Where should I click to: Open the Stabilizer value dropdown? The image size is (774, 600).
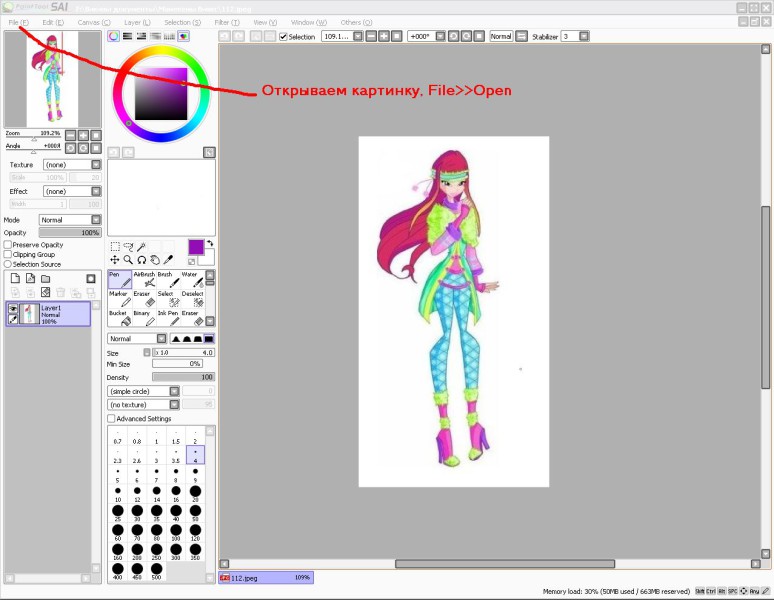(x=584, y=37)
